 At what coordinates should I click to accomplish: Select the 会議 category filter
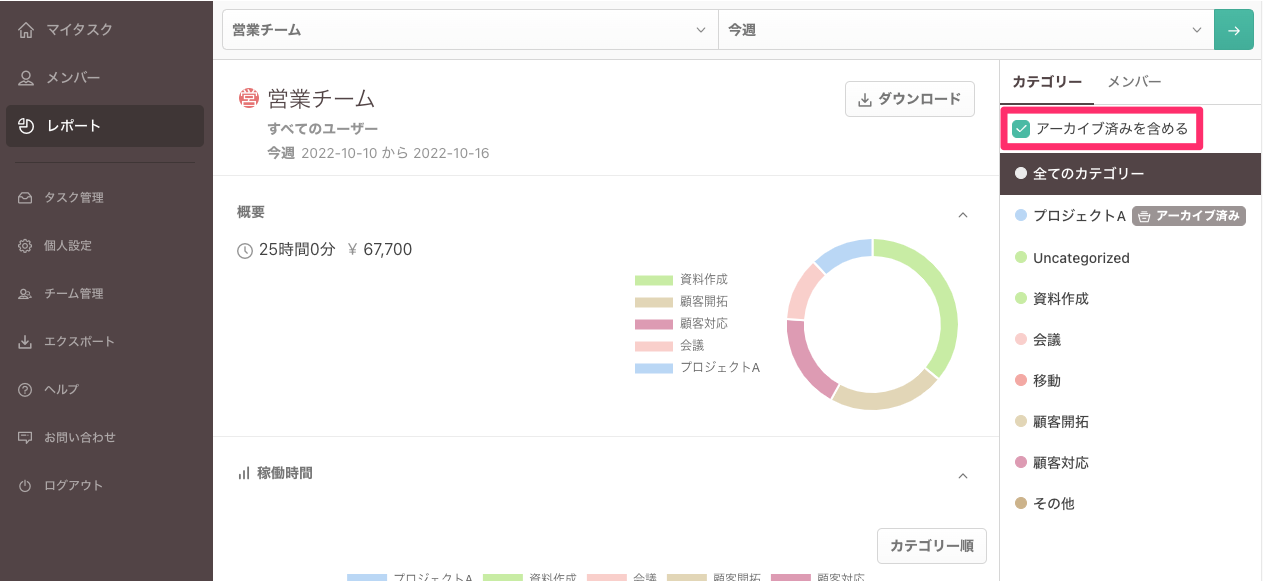[x=1046, y=339]
